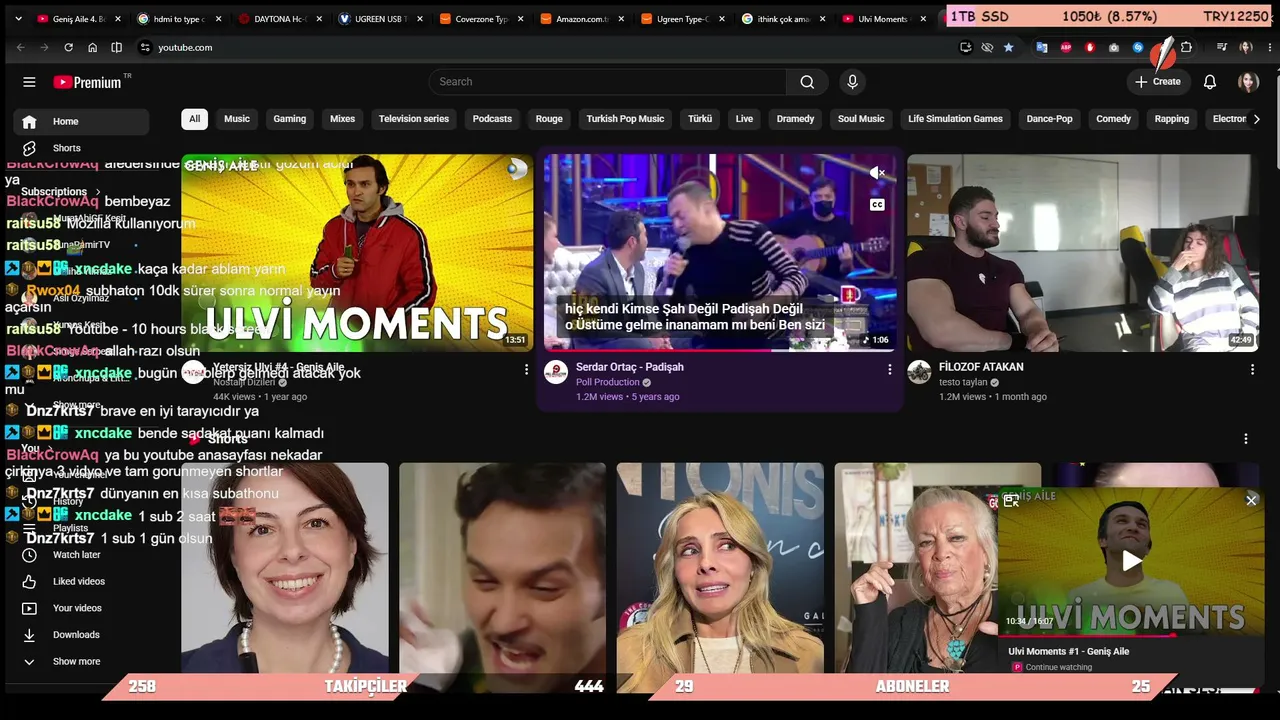This screenshot has height=720, width=1280.
Task: Filter the feed by Rapping
Action: tap(1172, 119)
